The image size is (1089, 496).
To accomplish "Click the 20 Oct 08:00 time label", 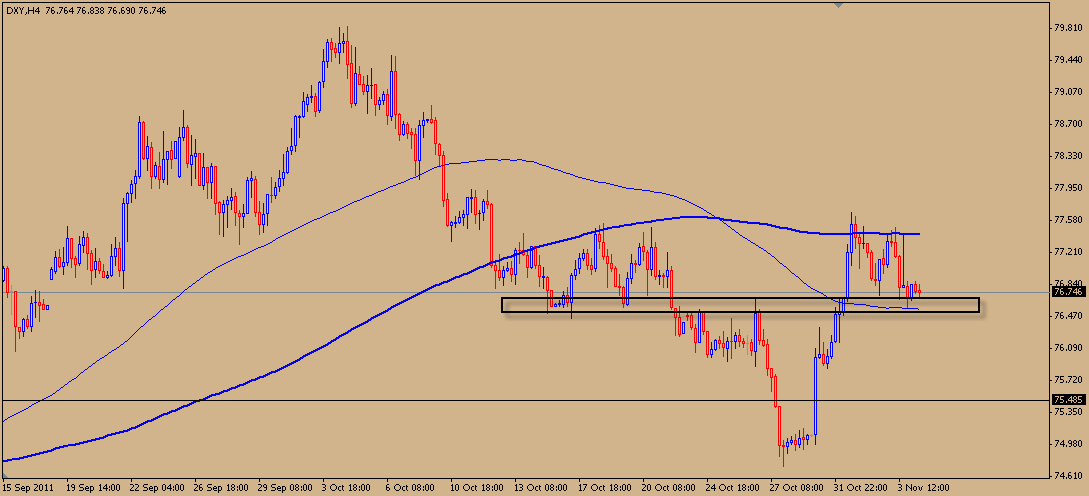I will click(x=666, y=488).
